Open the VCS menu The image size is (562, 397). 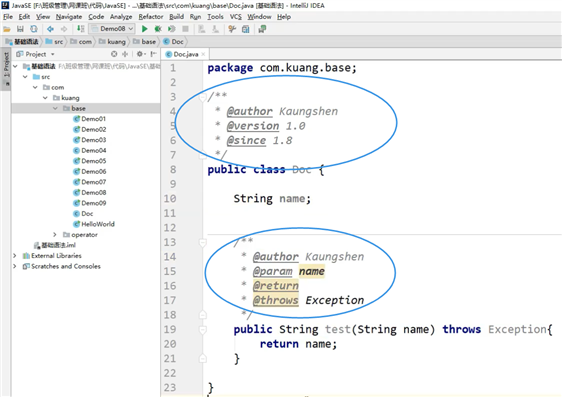point(235,17)
